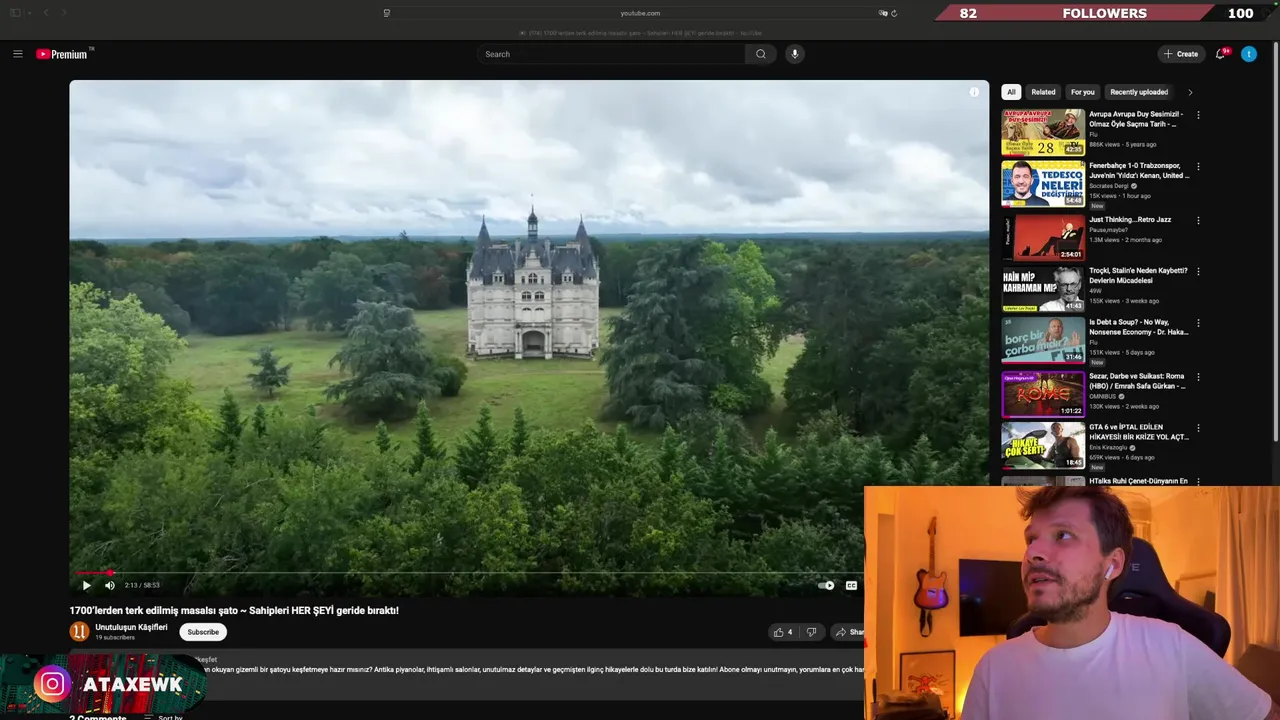The width and height of the screenshot is (1280, 720).
Task: Select the 'Recently uploaded' filter chip
Action: [1139, 92]
